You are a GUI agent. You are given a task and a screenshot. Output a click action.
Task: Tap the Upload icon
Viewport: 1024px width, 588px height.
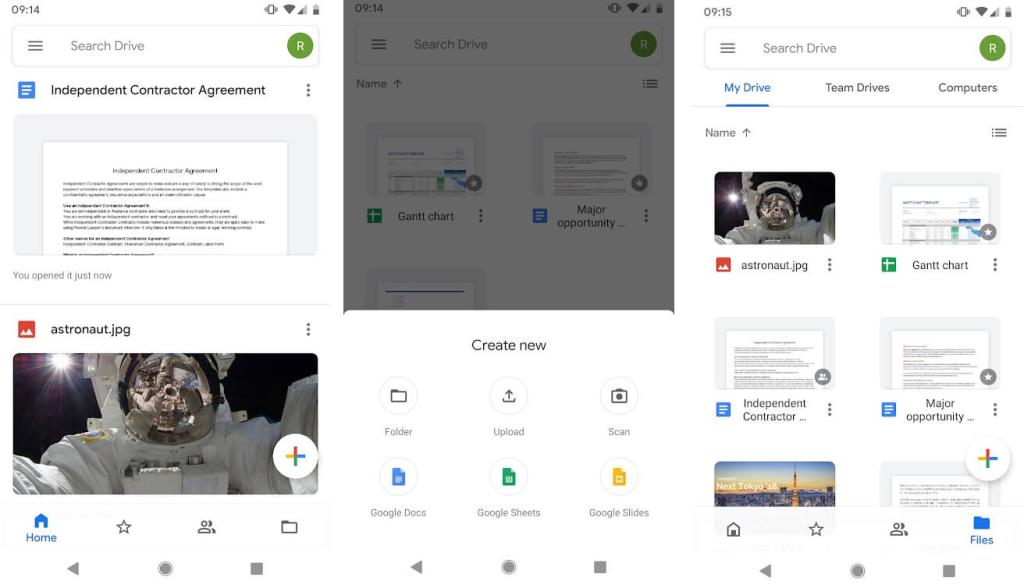(x=508, y=396)
